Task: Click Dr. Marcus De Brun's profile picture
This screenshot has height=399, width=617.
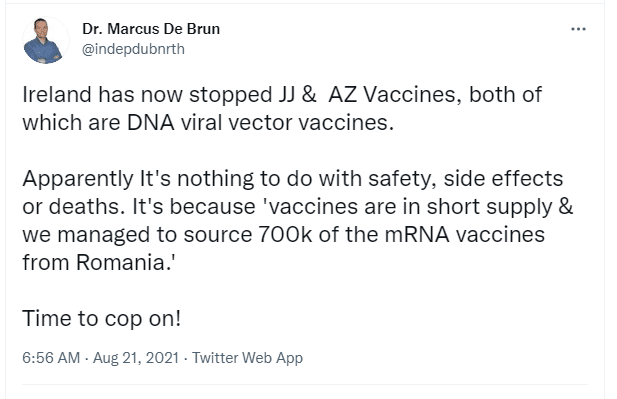Action: (44, 41)
